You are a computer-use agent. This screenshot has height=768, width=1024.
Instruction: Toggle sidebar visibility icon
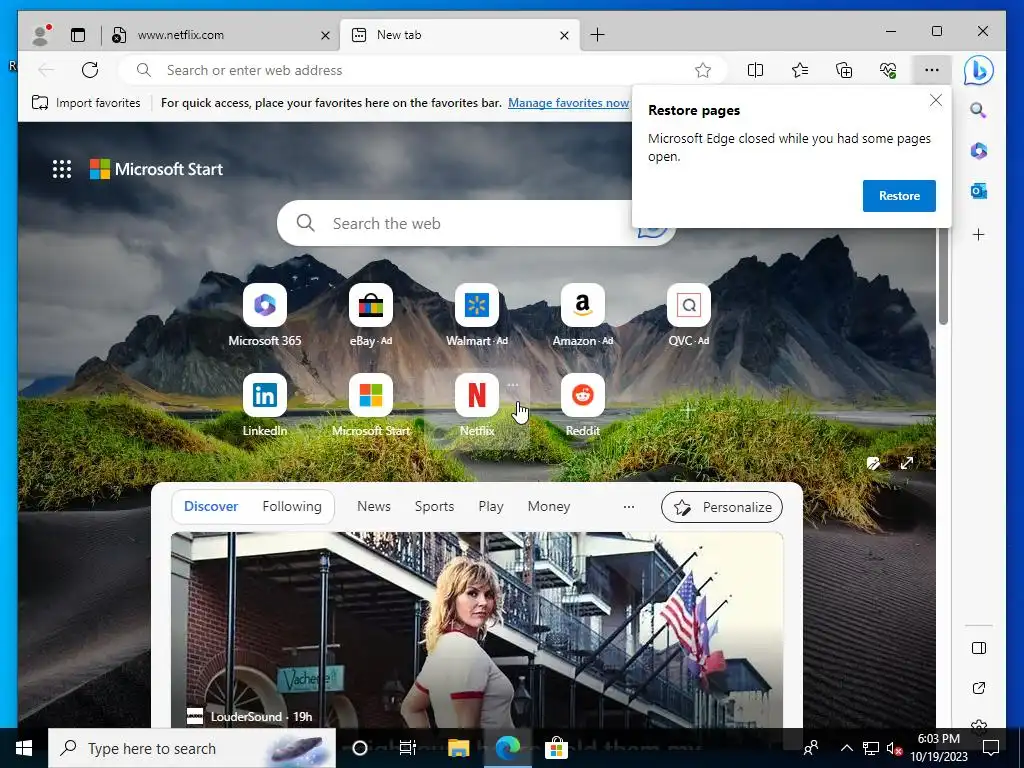coord(978,648)
